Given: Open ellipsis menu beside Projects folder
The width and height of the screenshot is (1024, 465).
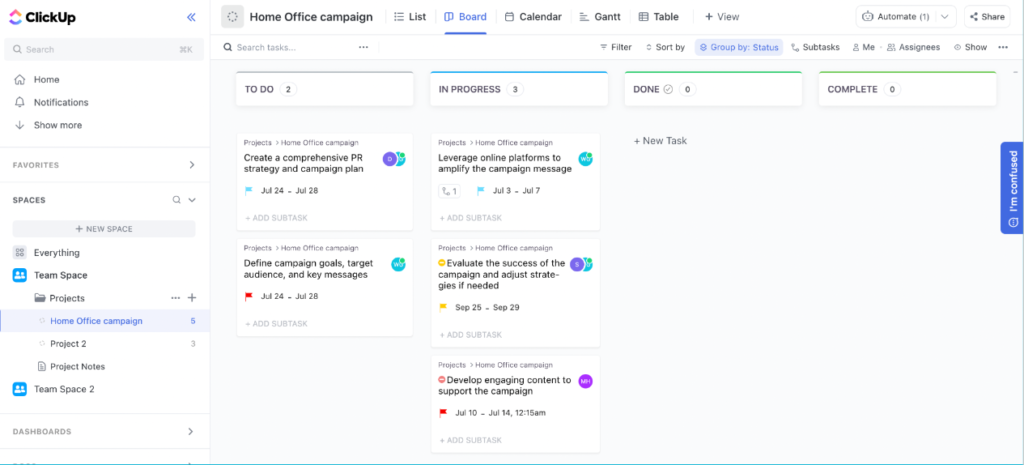Looking at the screenshot, I should (x=176, y=298).
